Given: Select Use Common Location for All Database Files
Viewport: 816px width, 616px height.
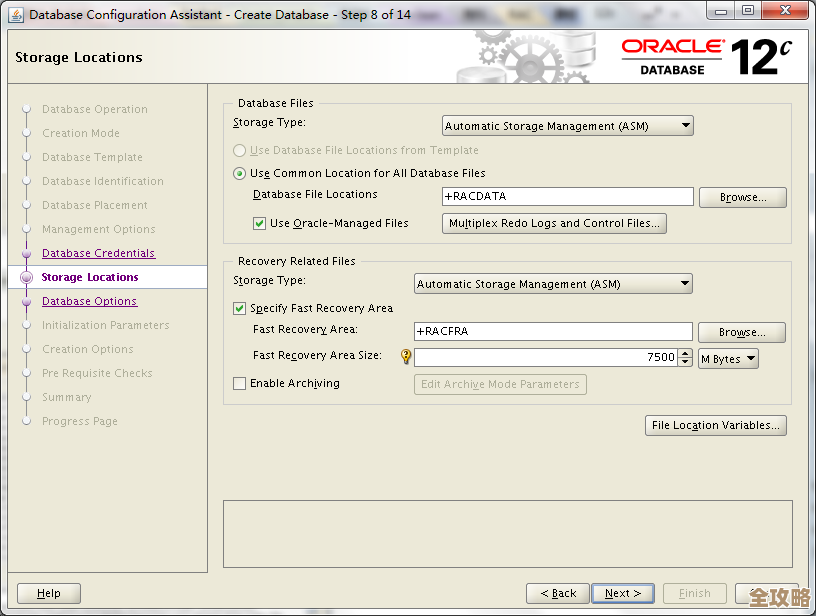Looking at the screenshot, I should tap(239, 172).
